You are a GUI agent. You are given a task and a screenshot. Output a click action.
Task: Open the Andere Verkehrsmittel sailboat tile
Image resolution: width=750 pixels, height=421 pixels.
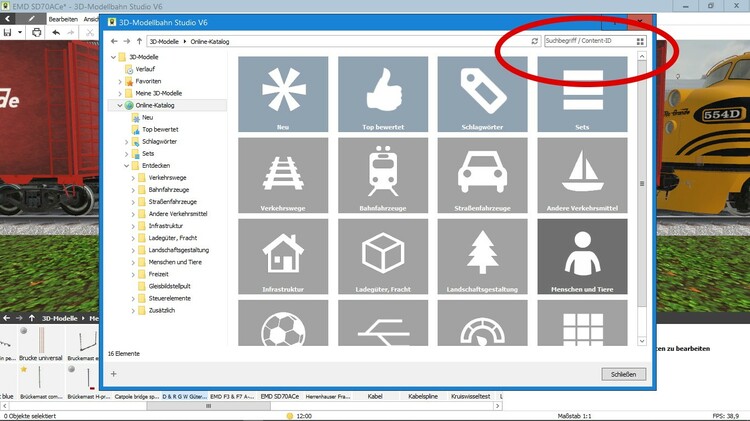coord(582,176)
